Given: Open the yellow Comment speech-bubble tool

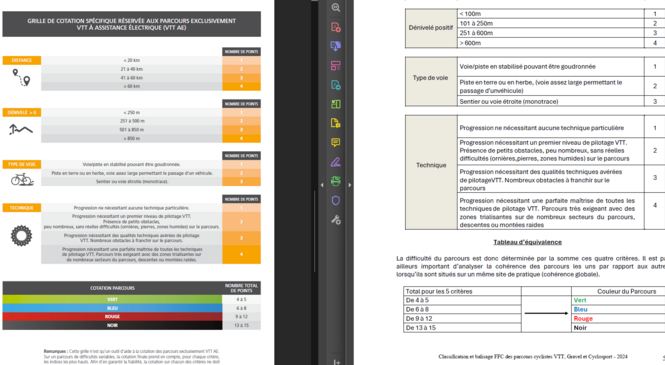Looking at the screenshot, I should tap(335, 142).
